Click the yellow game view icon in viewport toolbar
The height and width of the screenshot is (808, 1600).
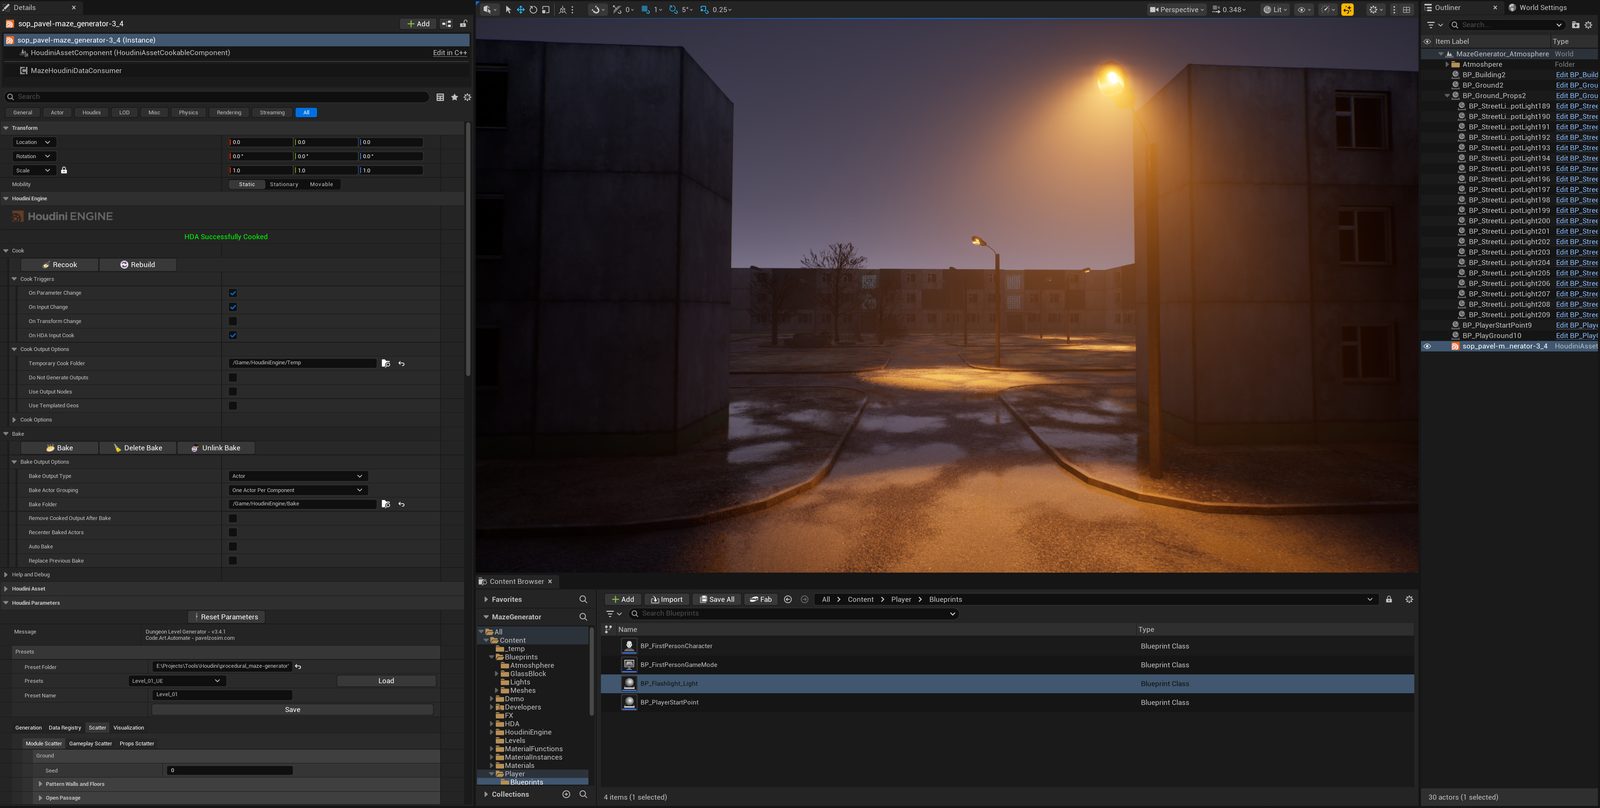(x=1347, y=10)
